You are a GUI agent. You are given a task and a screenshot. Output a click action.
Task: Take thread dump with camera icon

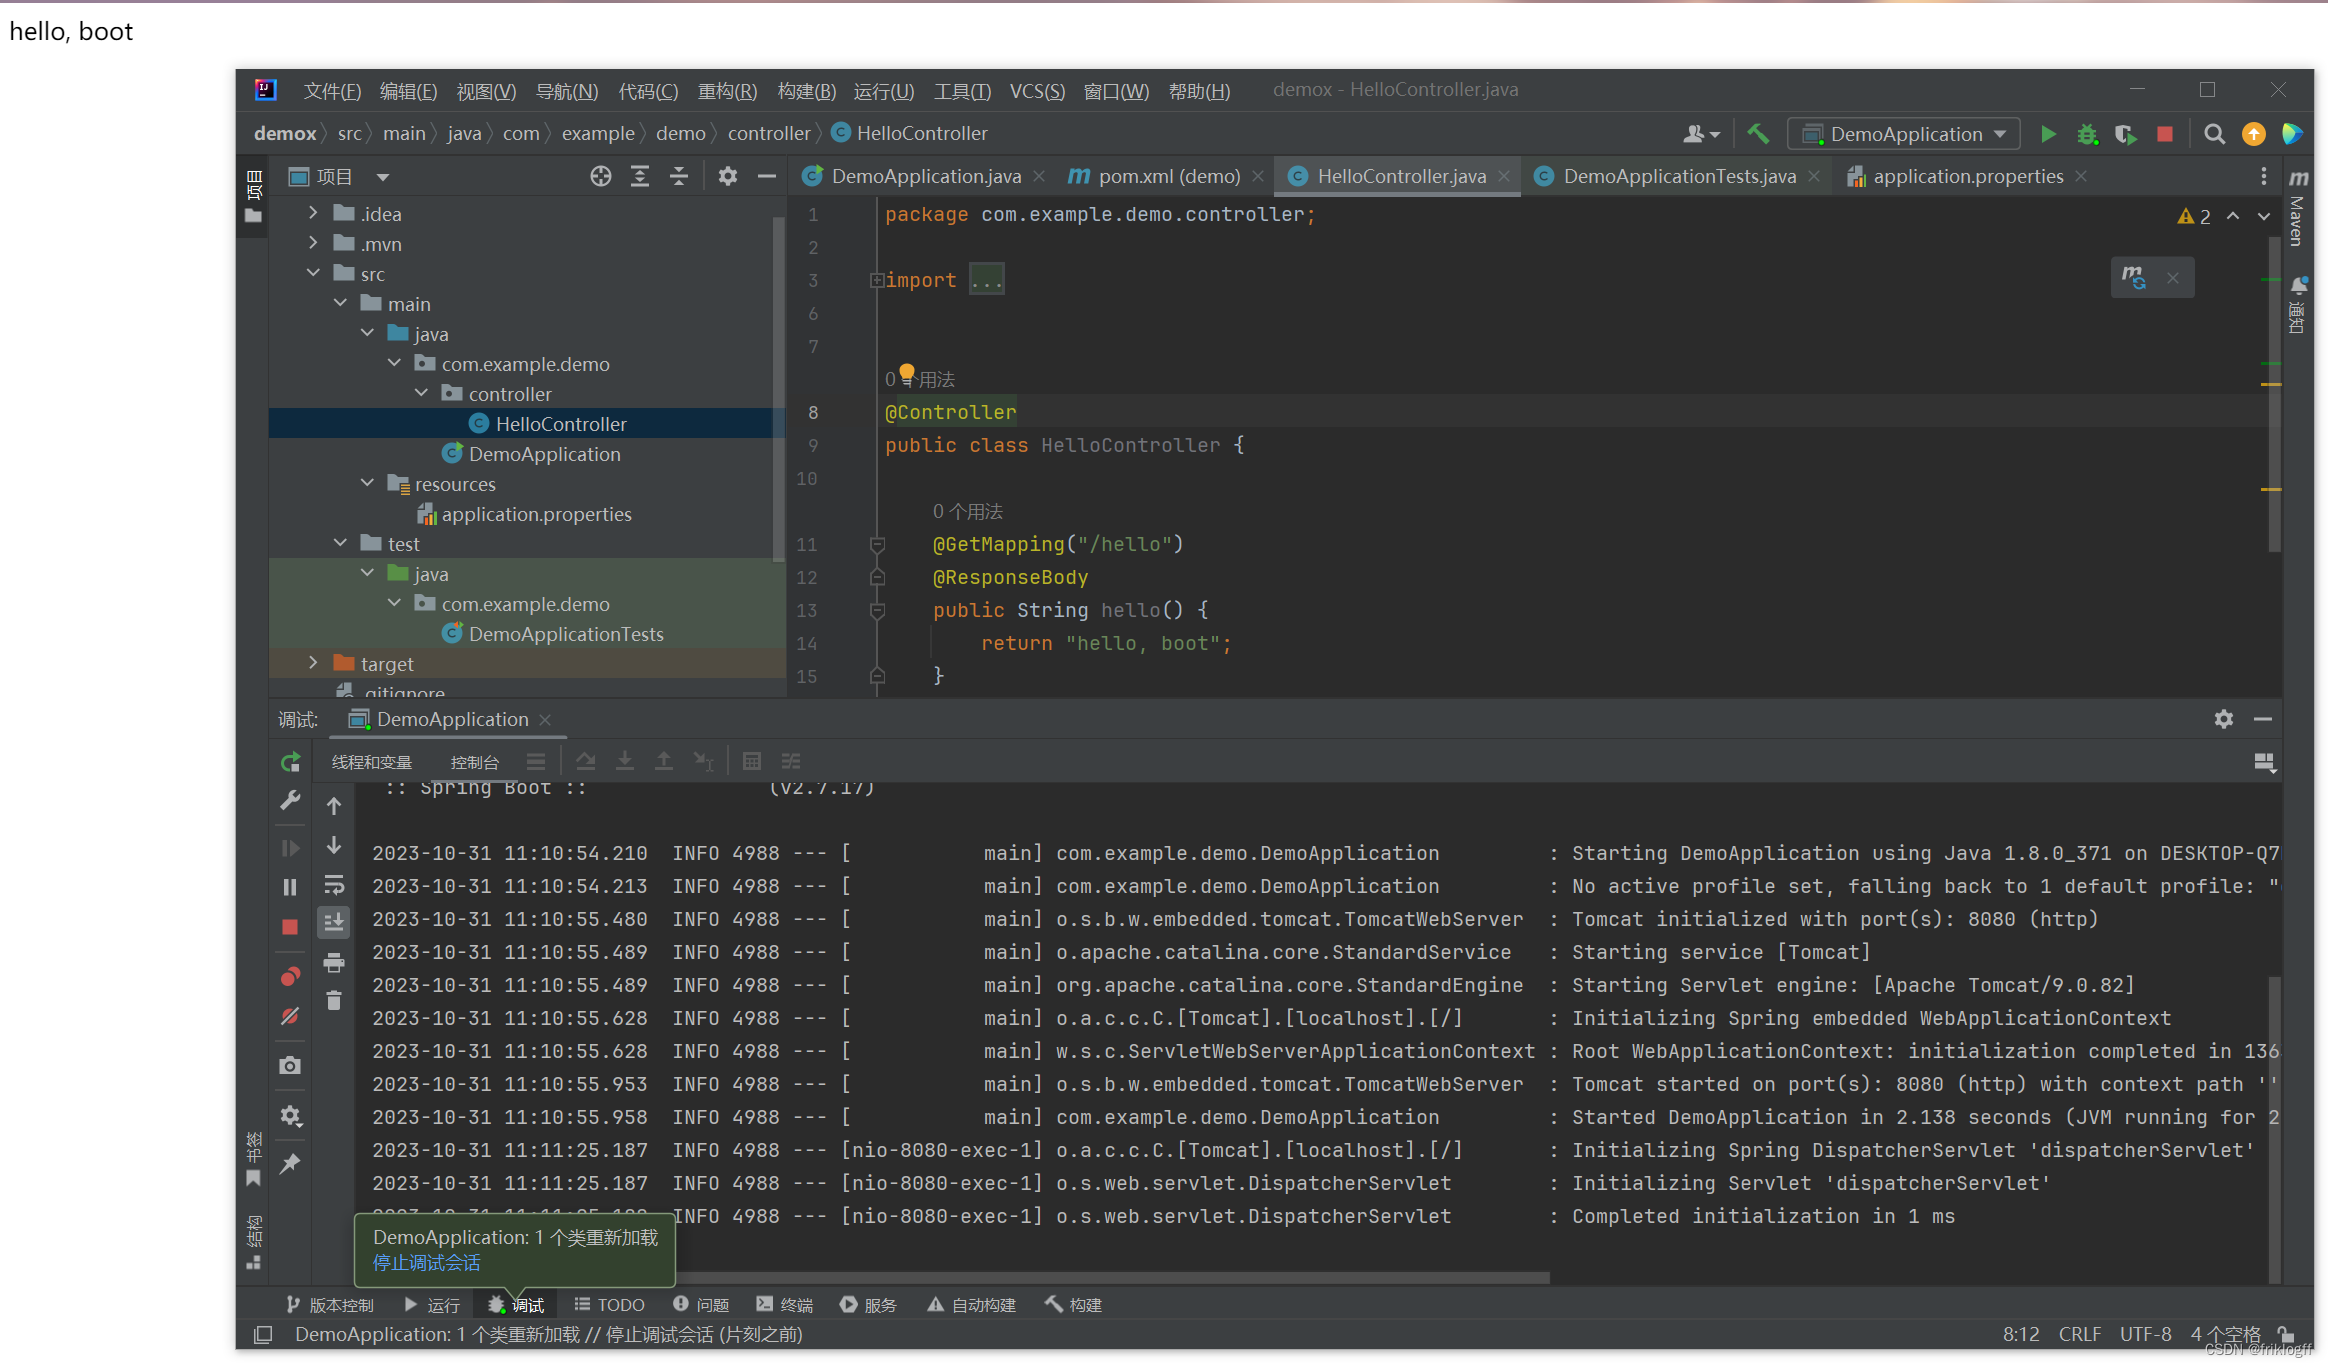click(290, 1066)
